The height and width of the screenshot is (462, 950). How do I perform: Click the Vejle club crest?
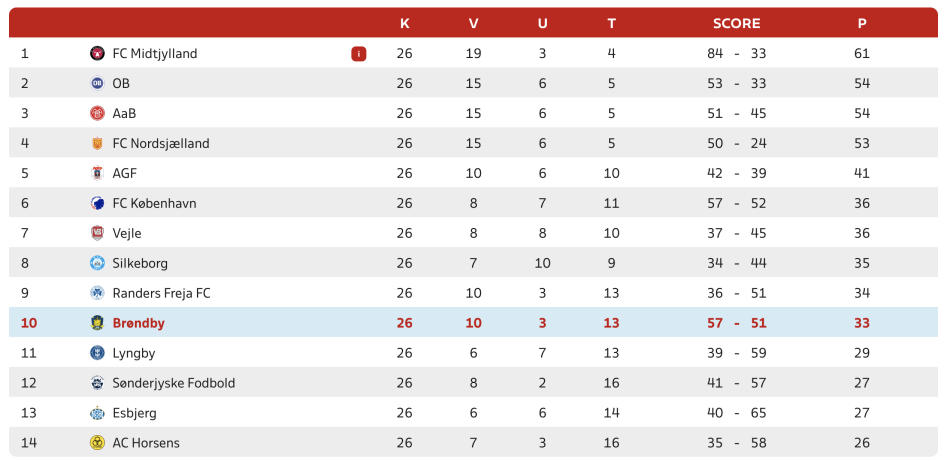[x=97, y=233]
